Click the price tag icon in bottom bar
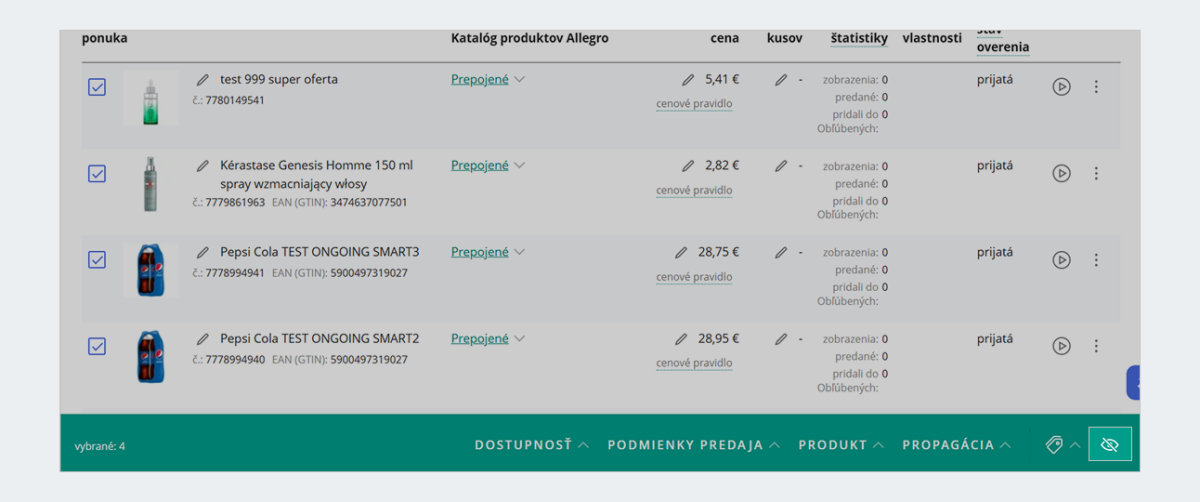This screenshot has height=502, width=1200. tap(1053, 445)
